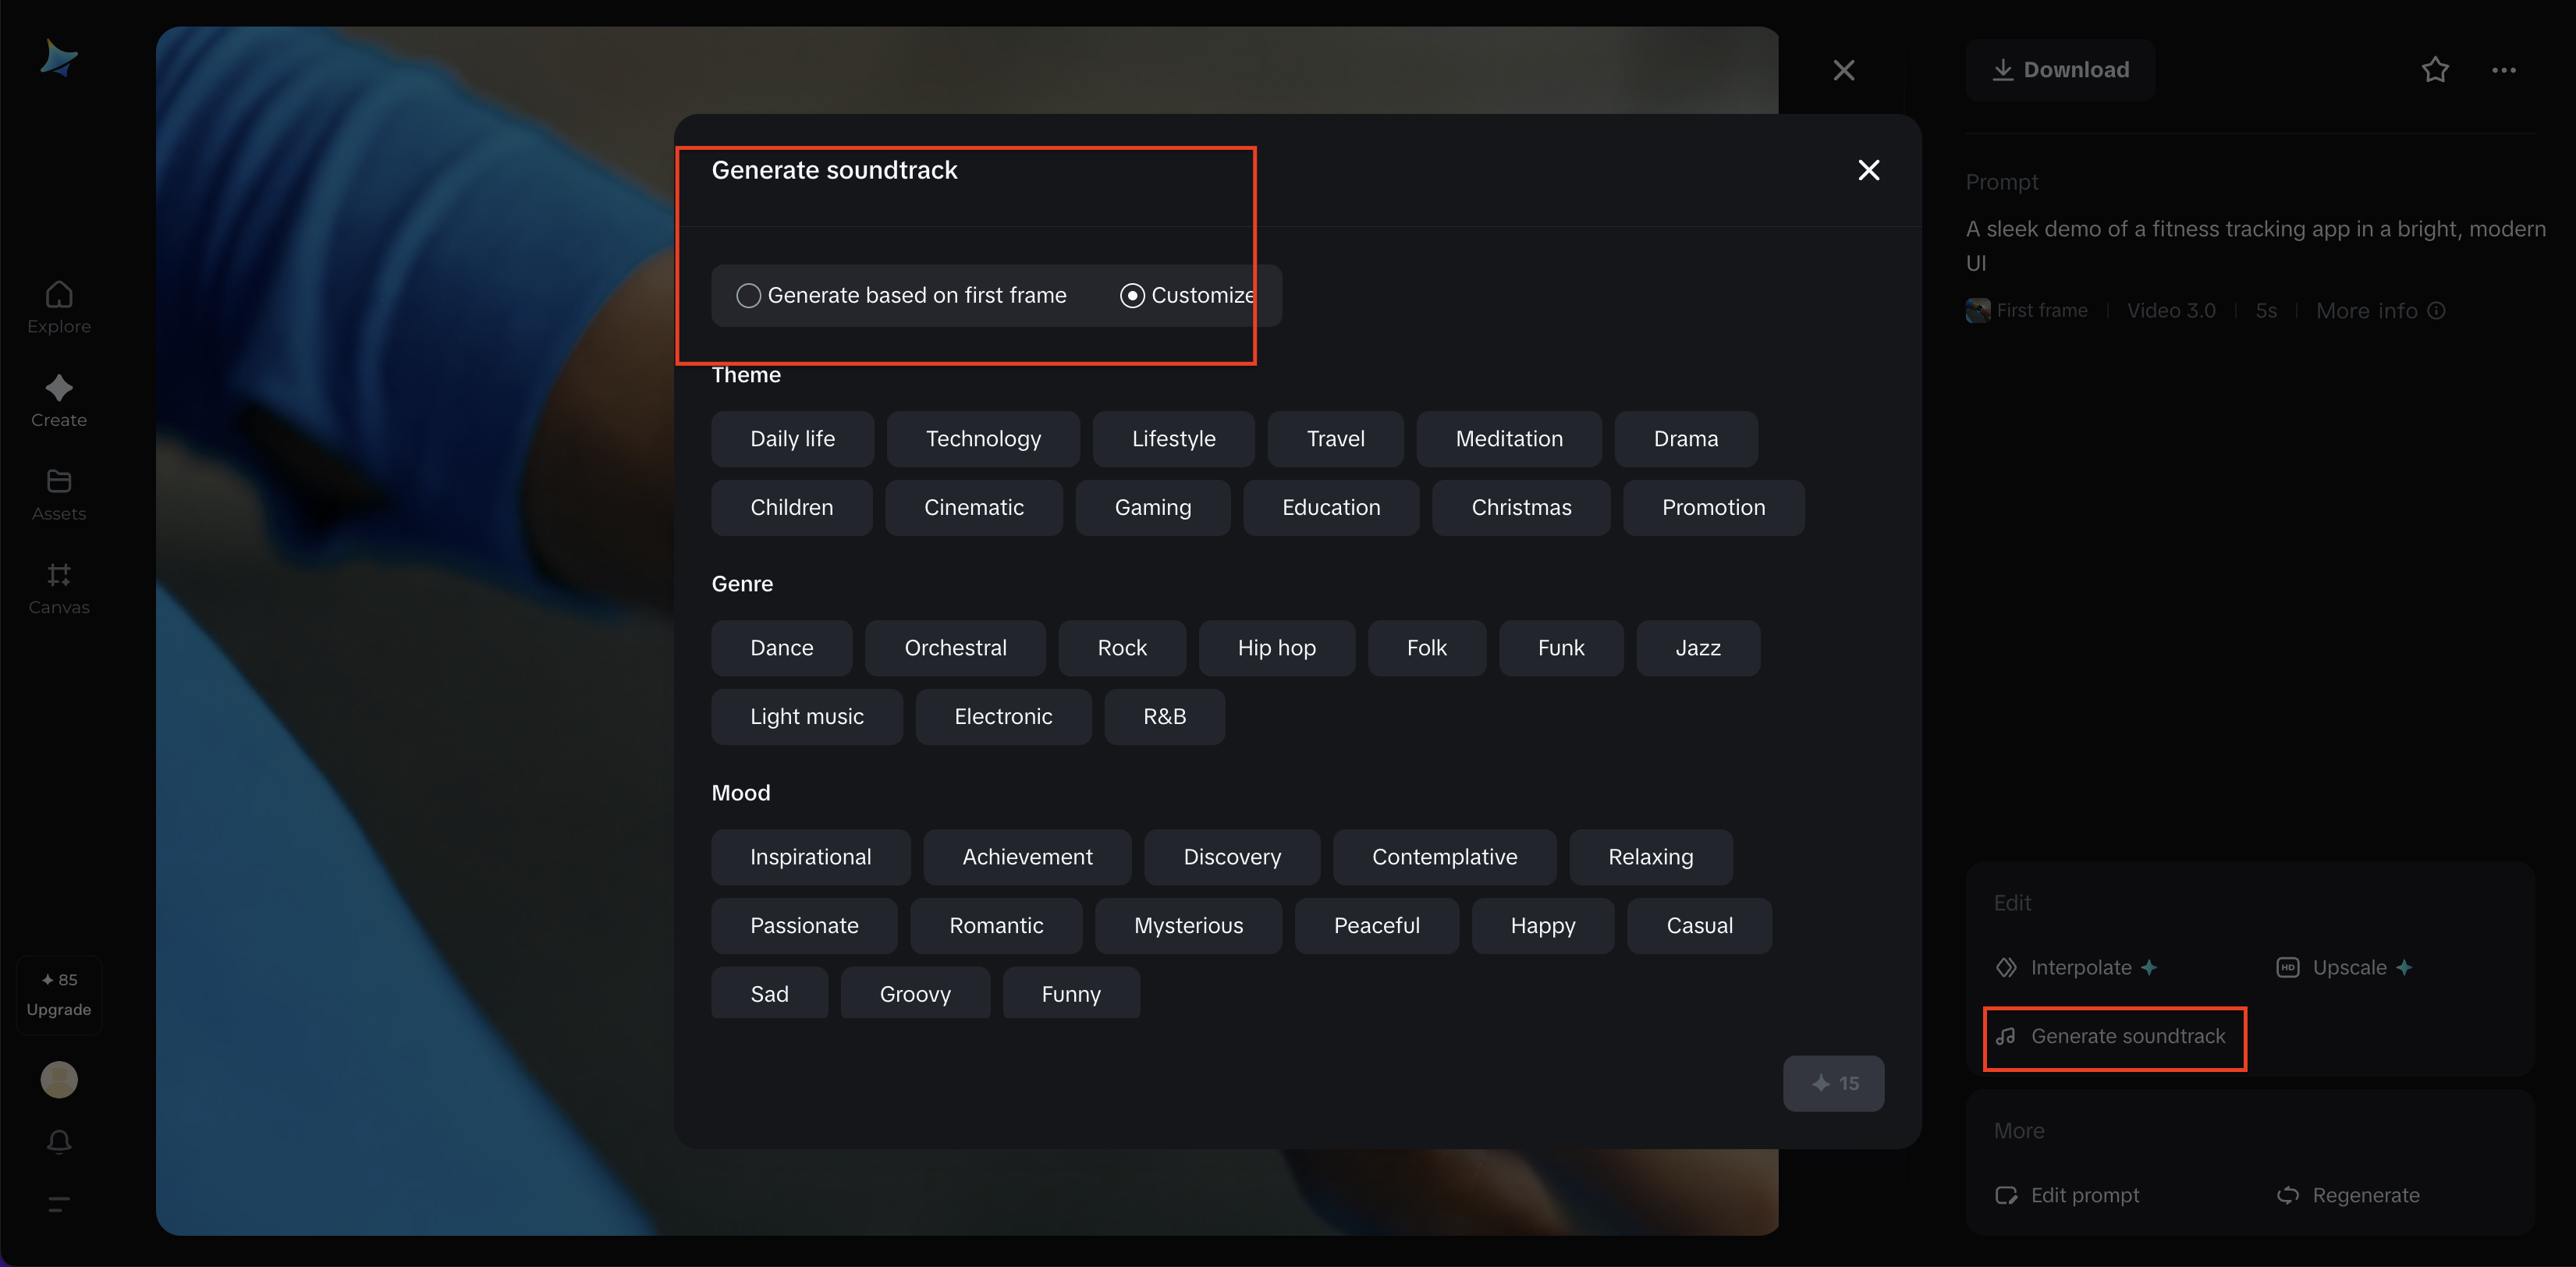This screenshot has height=1267, width=2576.
Task: Click the Upgrade credits badge
Action: pyautogui.click(x=59, y=995)
